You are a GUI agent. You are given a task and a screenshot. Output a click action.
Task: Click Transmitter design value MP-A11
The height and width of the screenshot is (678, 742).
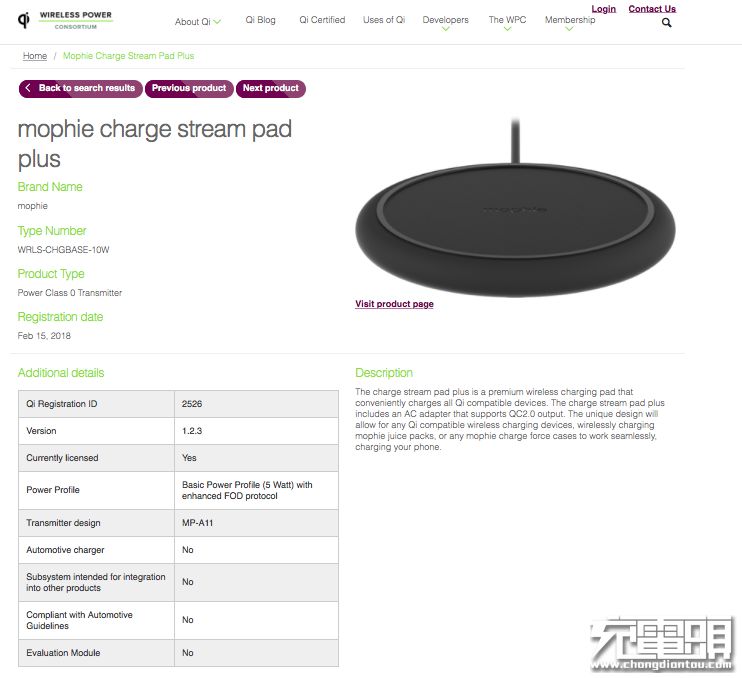click(x=197, y=523)
